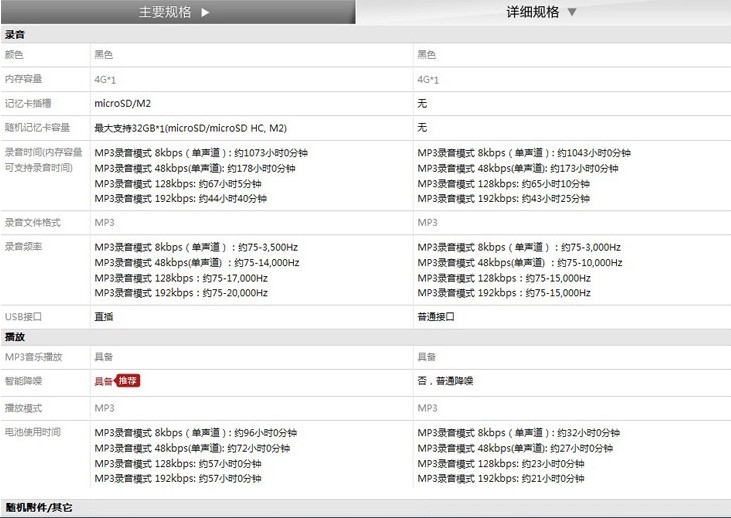
Task: Click the 直插 USB接口 value
Action: (x=103, y=316)
